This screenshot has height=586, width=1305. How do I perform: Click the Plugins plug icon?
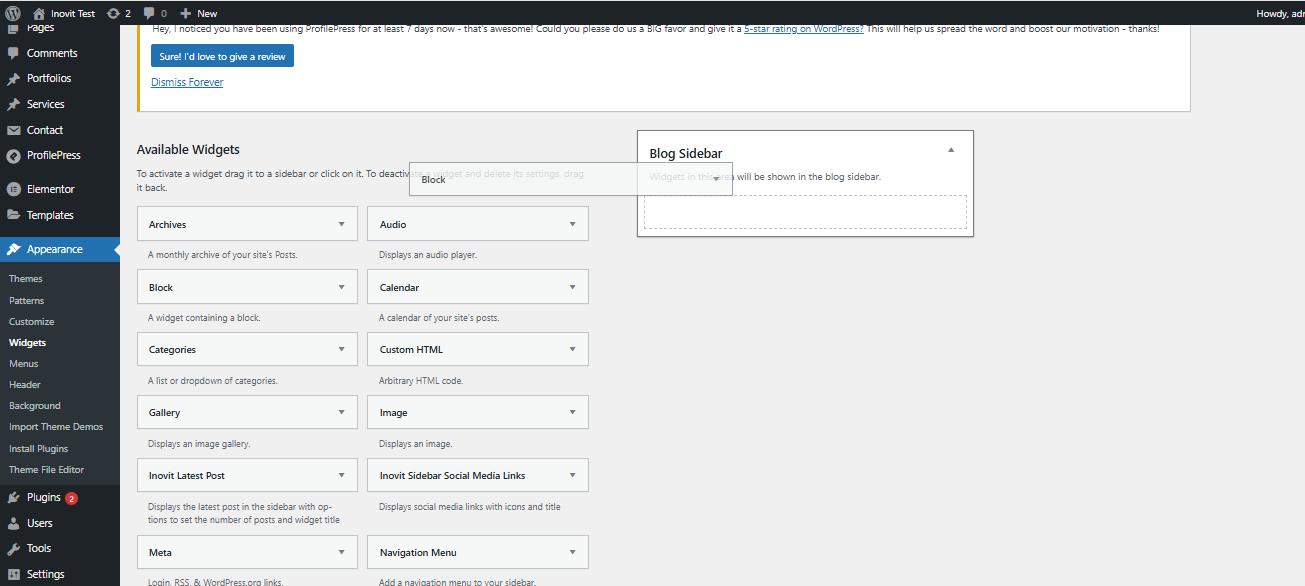[13, 497]
